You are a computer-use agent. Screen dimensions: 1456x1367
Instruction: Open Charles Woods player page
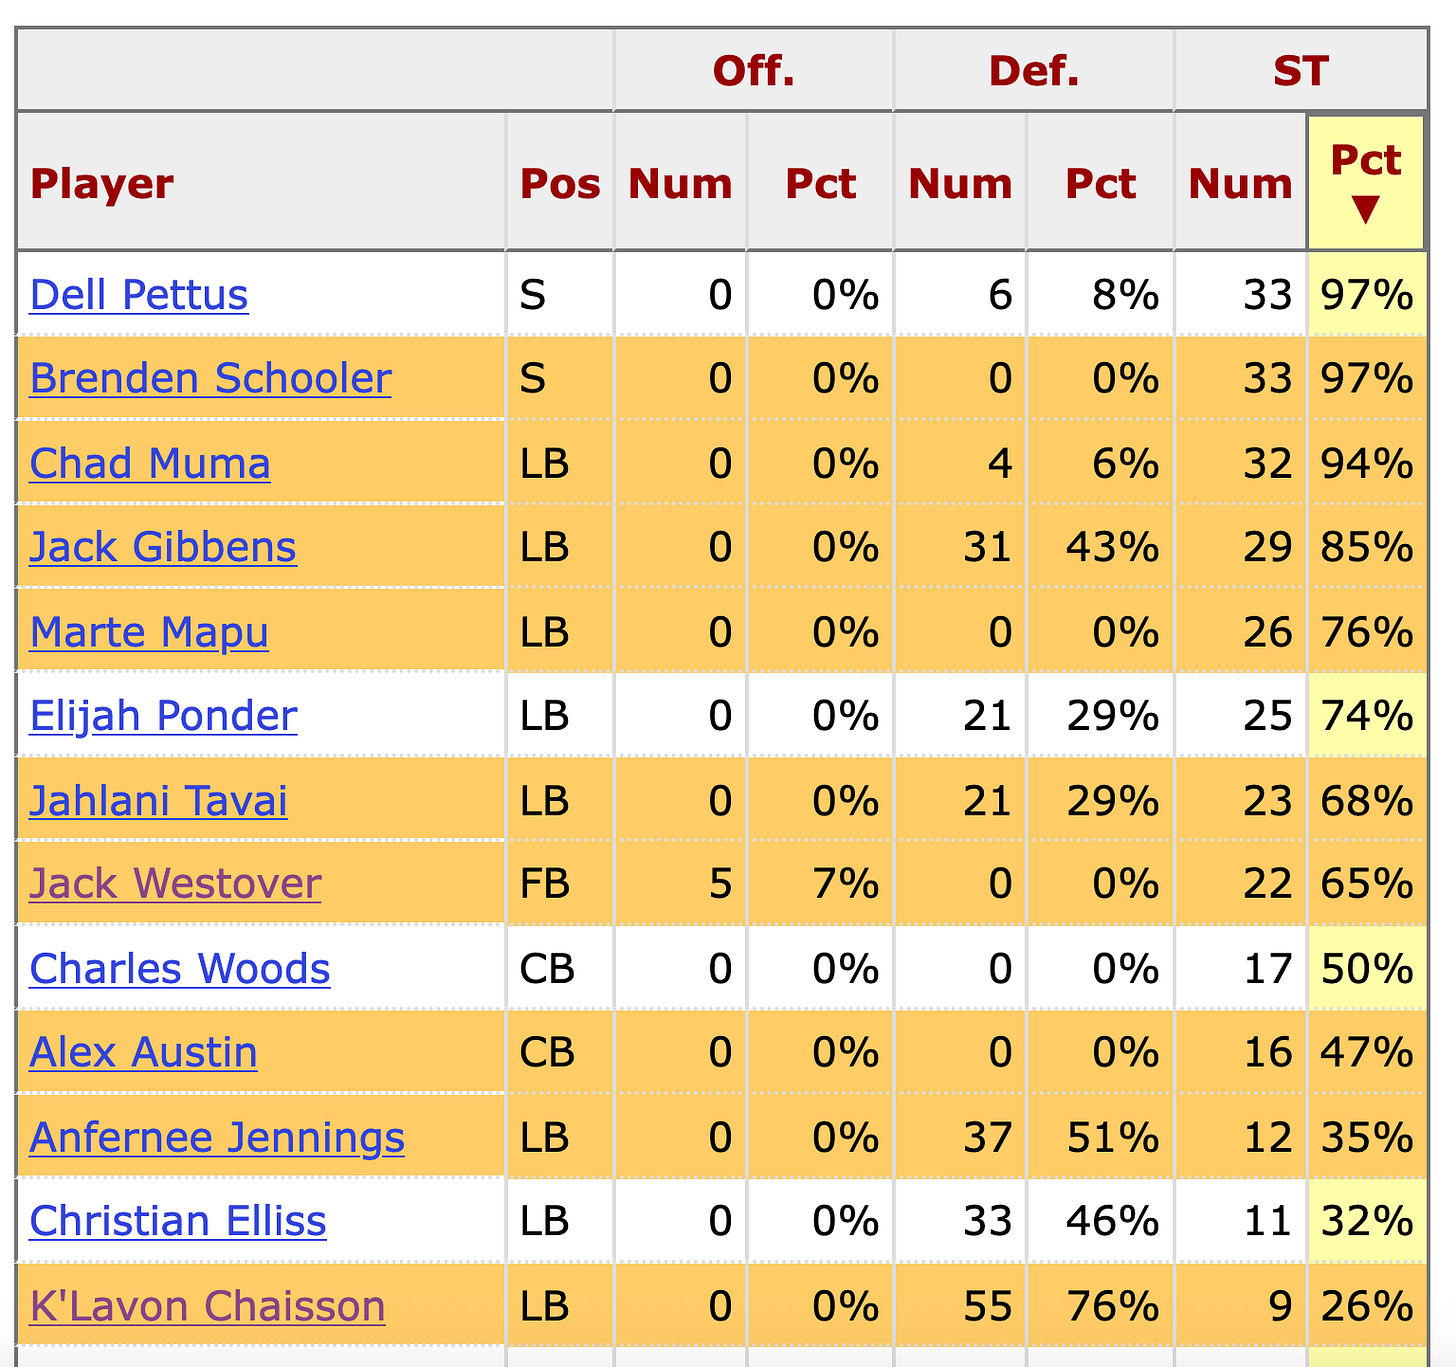[x=180, y=969]
